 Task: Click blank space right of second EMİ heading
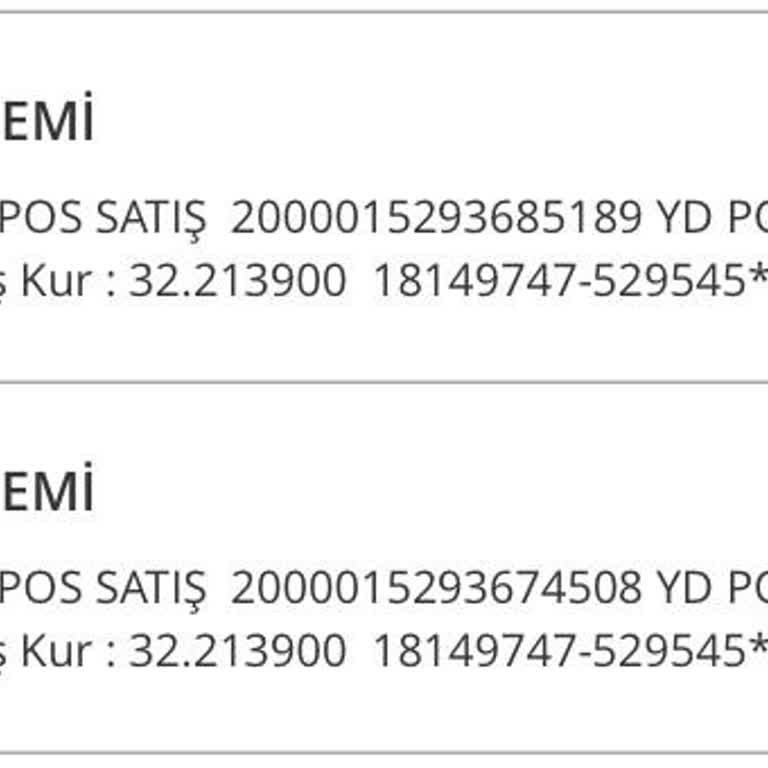[x=400, y=494]
